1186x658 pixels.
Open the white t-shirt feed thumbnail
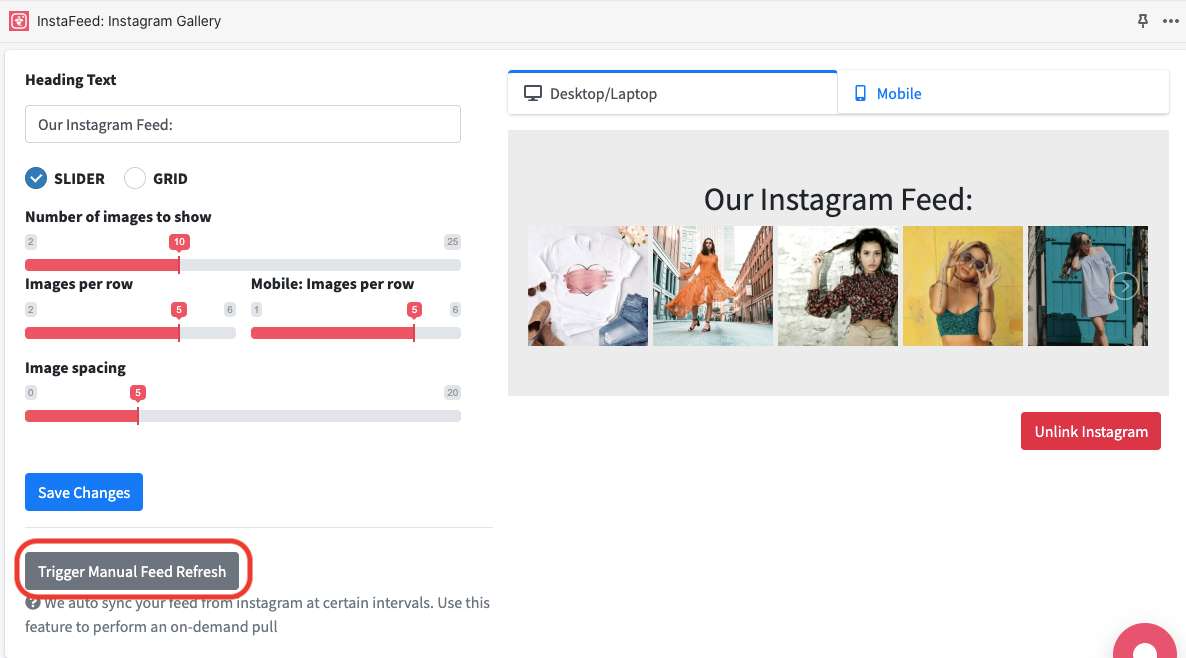pos(588,286)
